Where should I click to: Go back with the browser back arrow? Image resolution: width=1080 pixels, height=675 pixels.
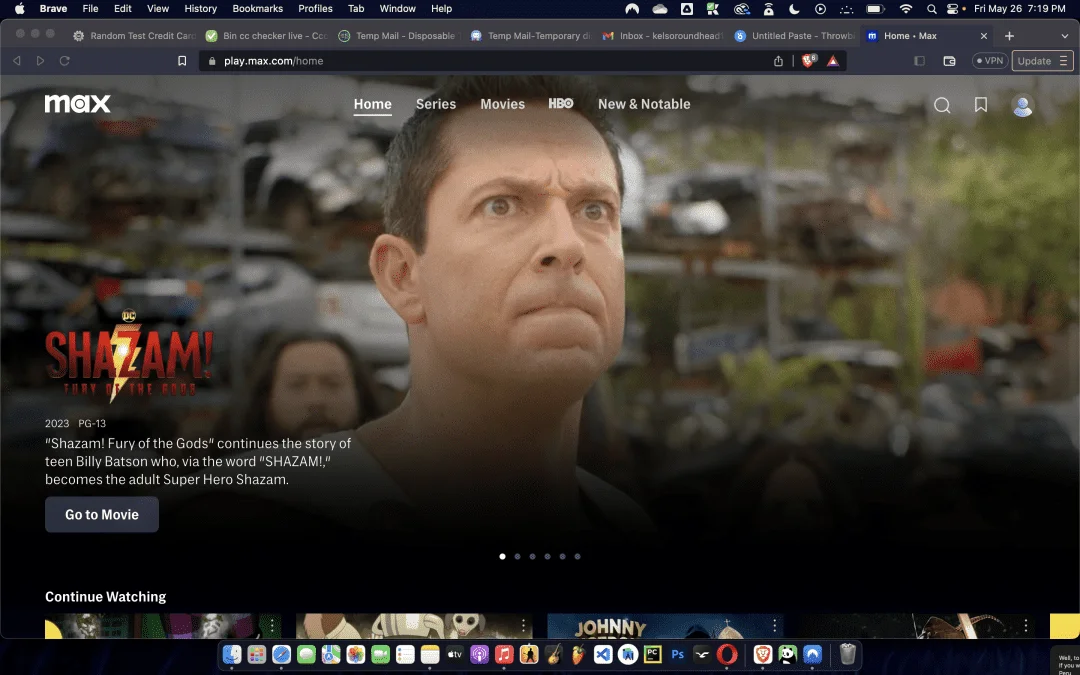coord(17,61)
